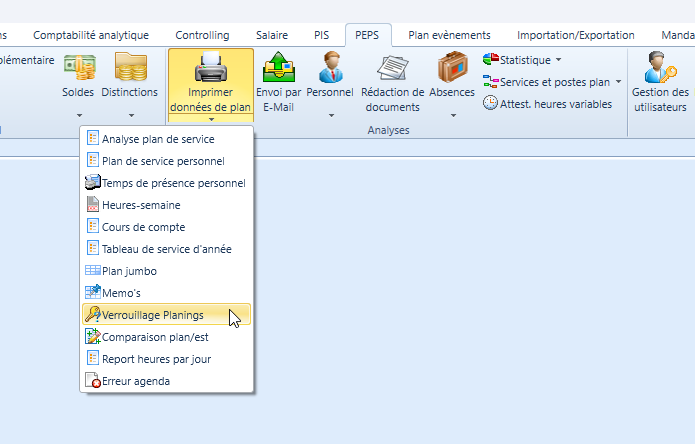Screen dimensions: 695x444
Task: Select Cours de compte entry
Action: [x=167, y=226]
